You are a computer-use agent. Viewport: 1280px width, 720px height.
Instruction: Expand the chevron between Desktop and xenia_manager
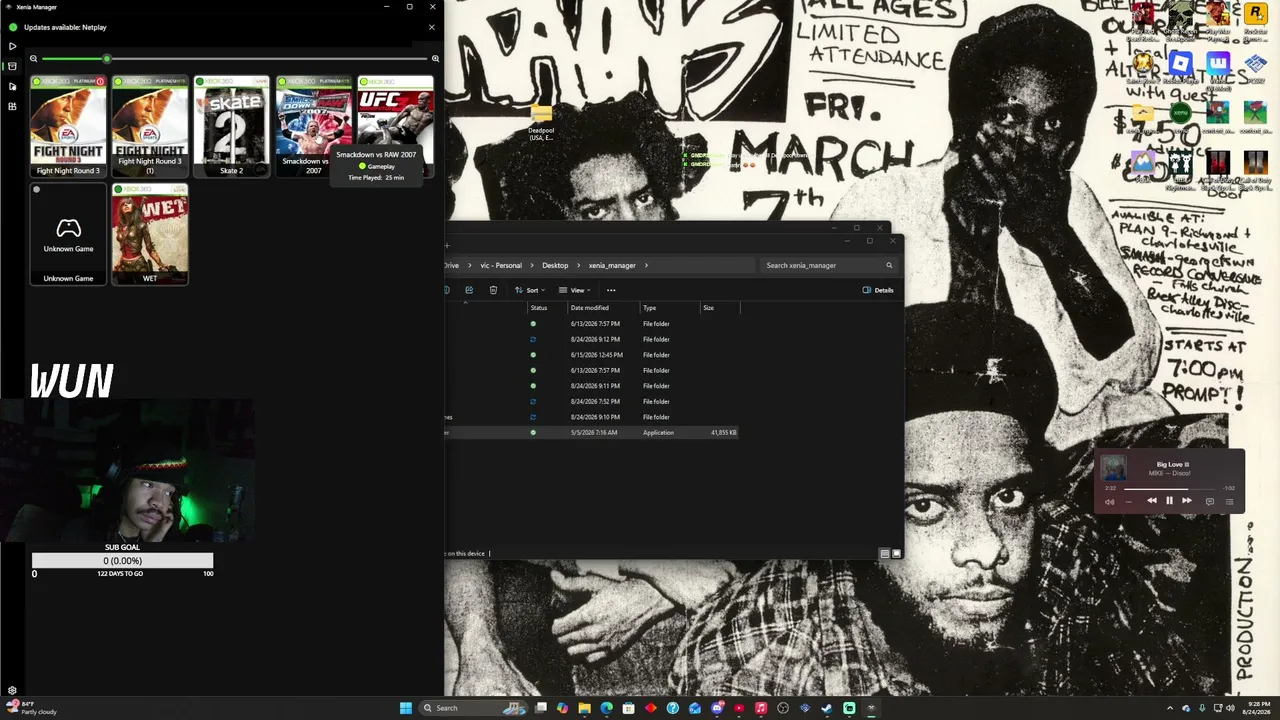(x=578, y=265)
